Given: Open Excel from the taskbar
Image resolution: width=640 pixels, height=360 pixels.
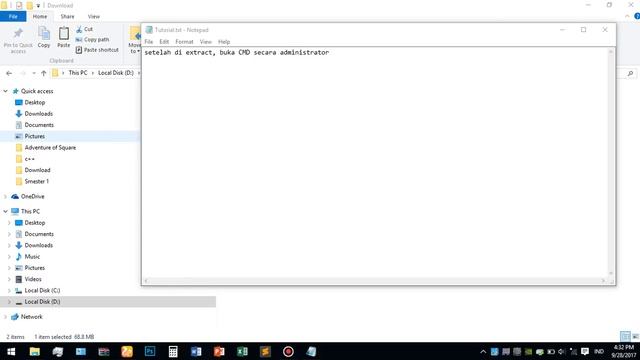Looking at the screenshot, I should [242, 351].
